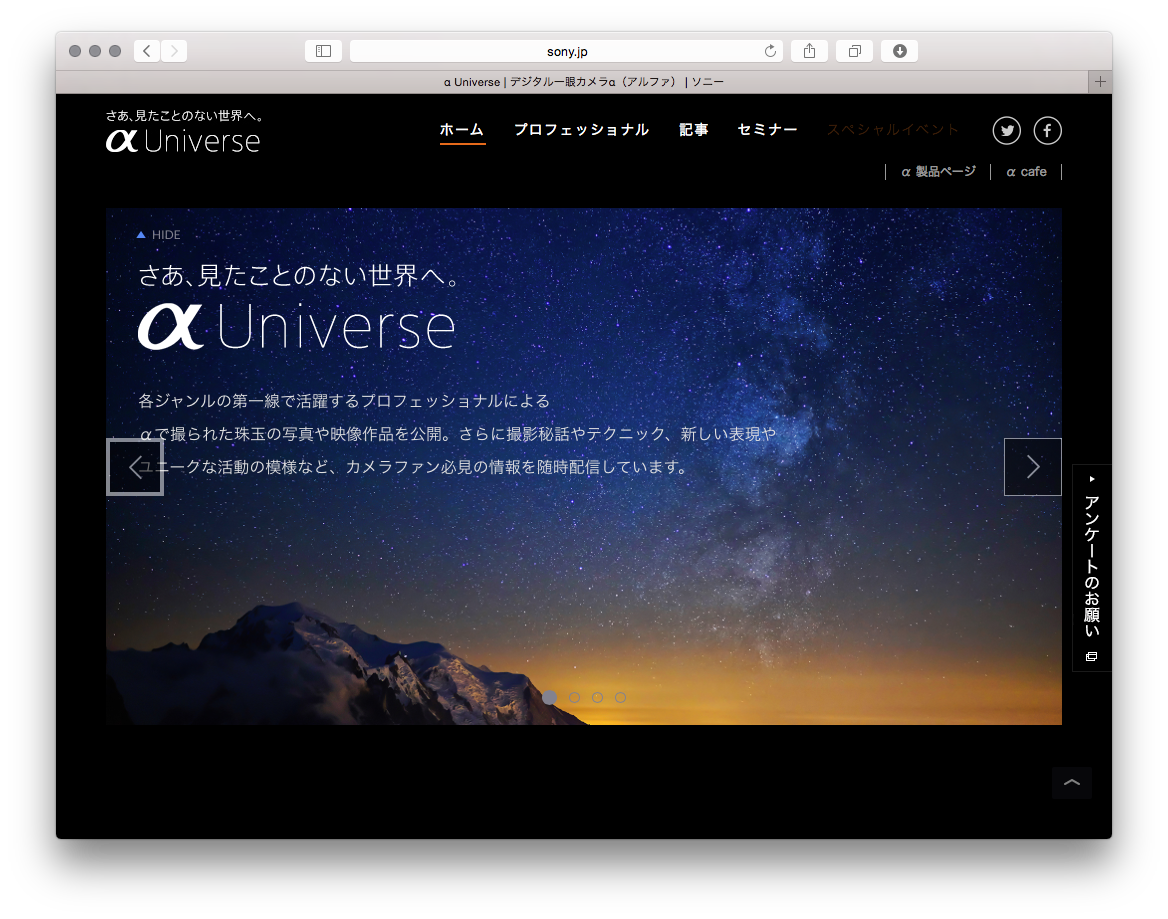The width and height of the screenshot is (1168, 919).
Task: Open the Safari Share menu
Action: tap(810, 51)
